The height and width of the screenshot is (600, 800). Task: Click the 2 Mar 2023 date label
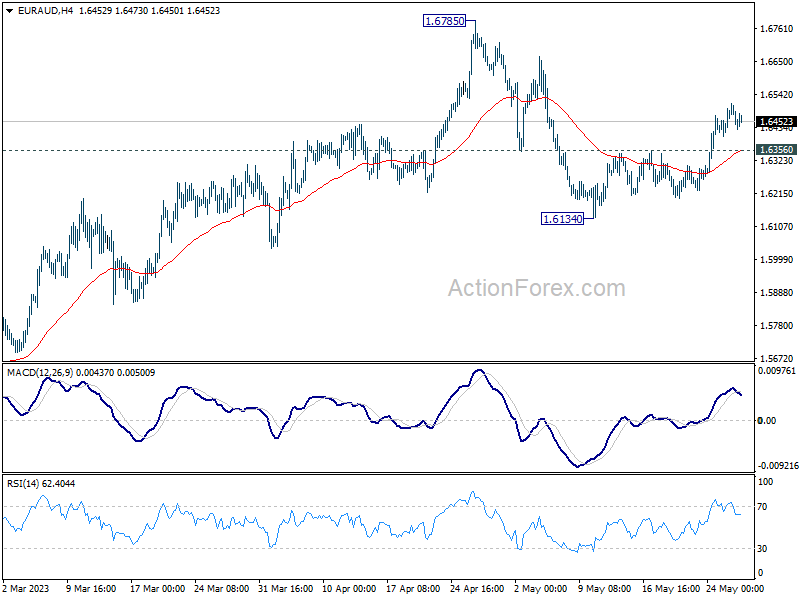coord(26,589)
